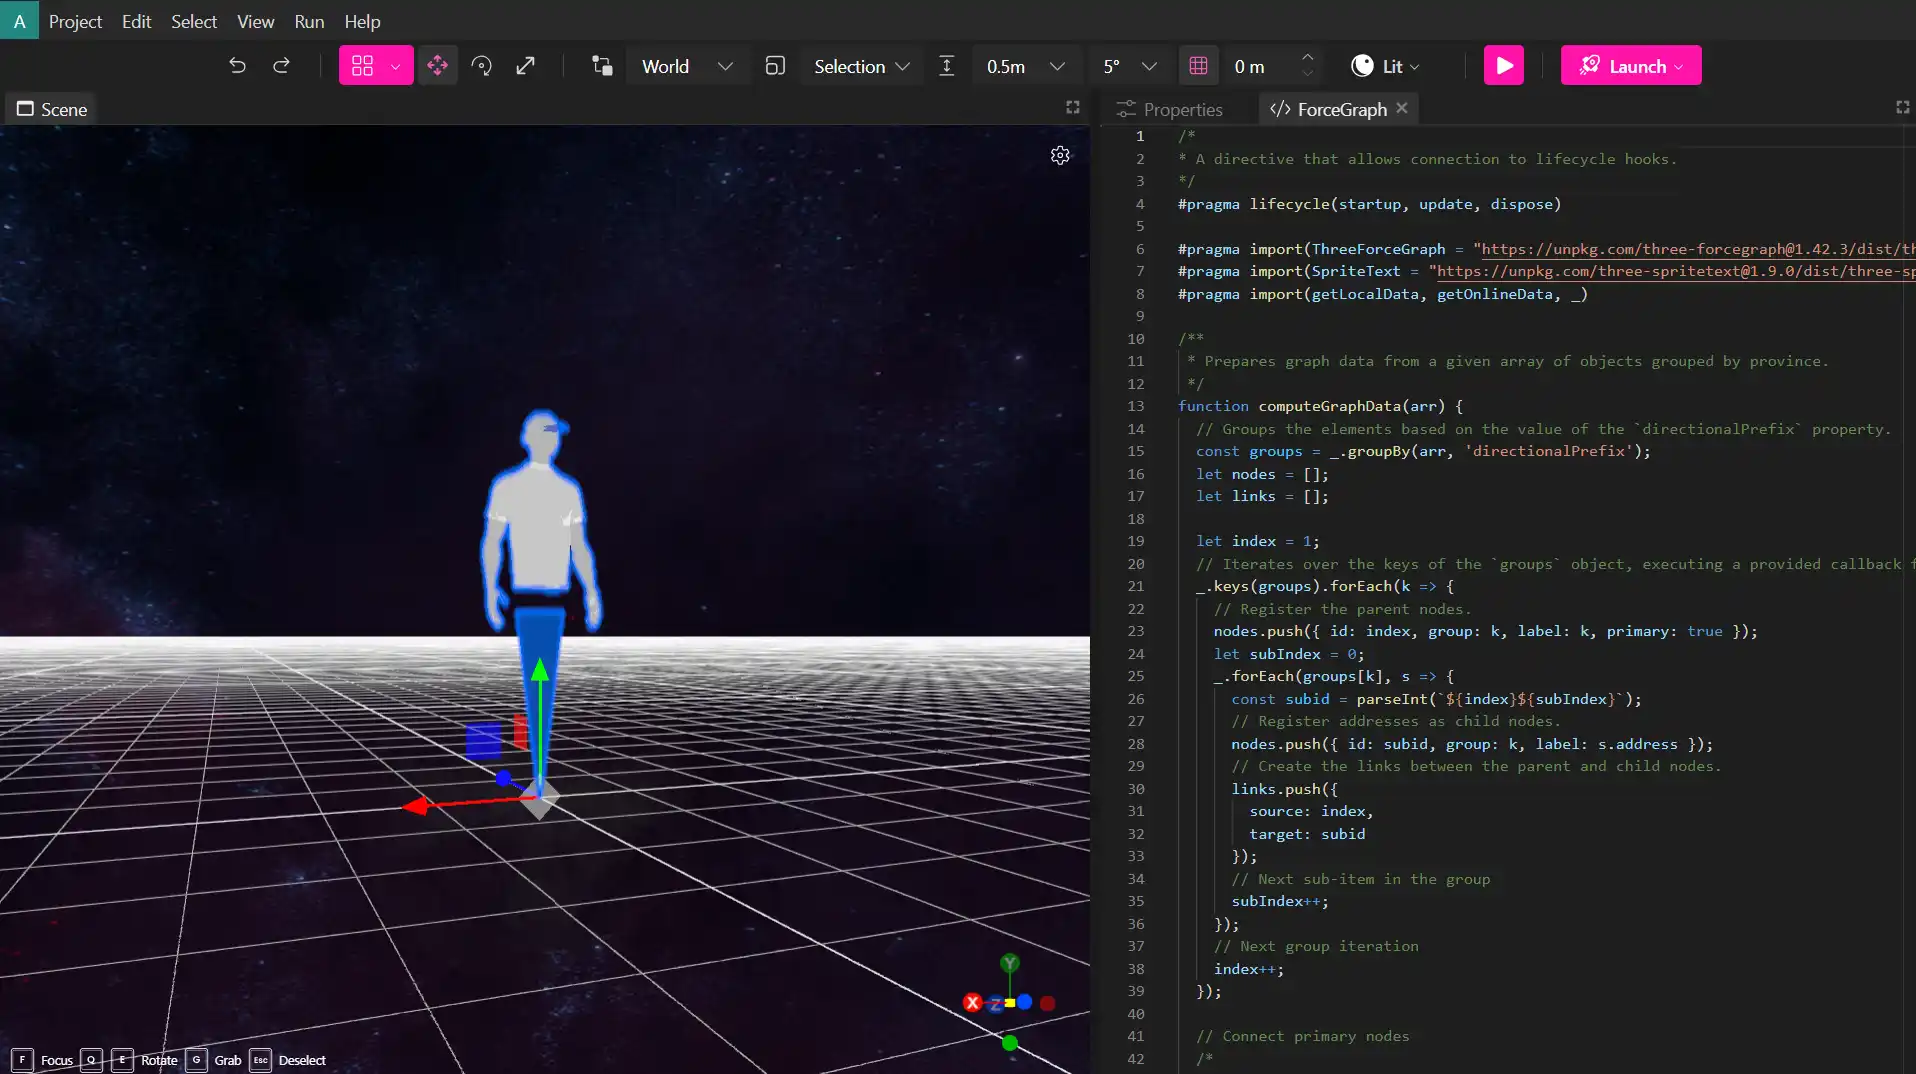Click the undo arrow icon
This screenshot has width=1916, height=1074.
coord(237,66)
